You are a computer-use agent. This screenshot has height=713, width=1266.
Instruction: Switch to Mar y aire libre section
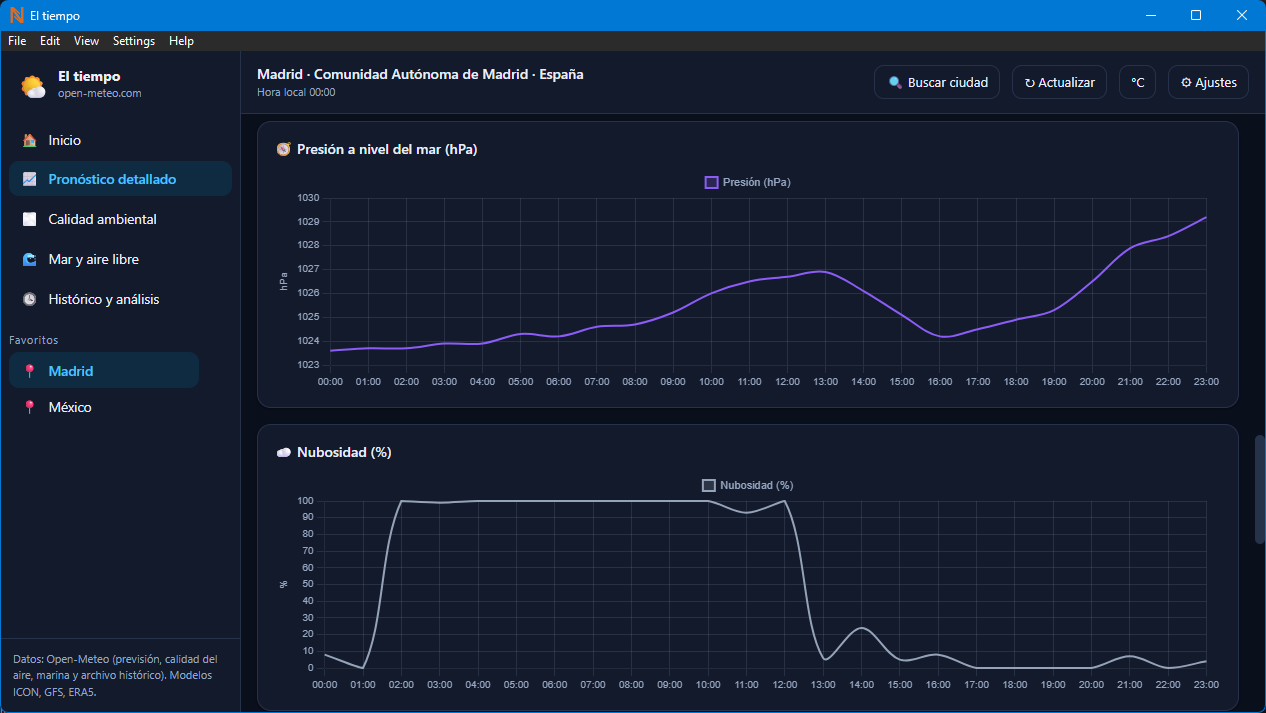click(x=120, y=259)
